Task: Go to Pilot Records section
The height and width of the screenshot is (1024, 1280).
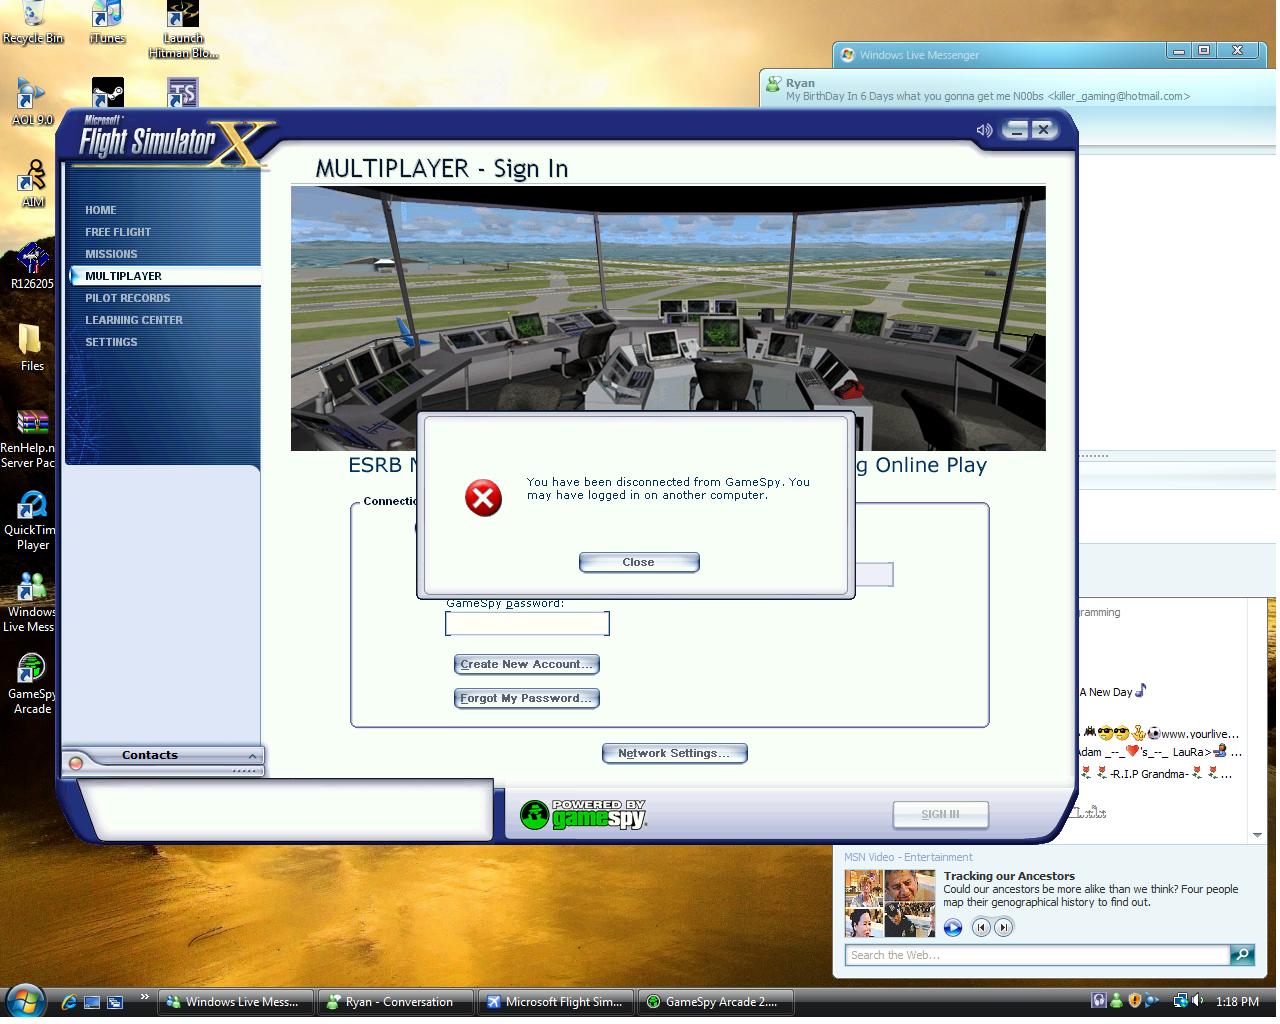Action: click(127, 298)
